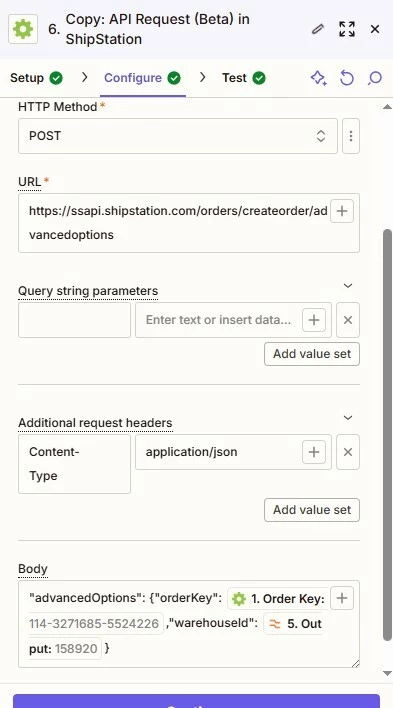Insert data into URL with plus icon
The height and width of the screenshot is (708, 393).
pyautogui.click(x=342, y=211)
